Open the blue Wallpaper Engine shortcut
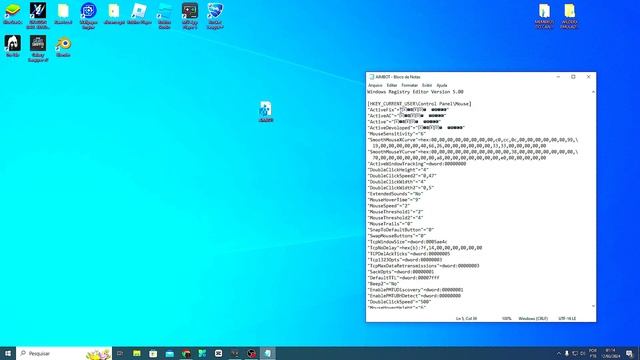The image size is (640, 360). pyautogui.click(x=89, y=16)
